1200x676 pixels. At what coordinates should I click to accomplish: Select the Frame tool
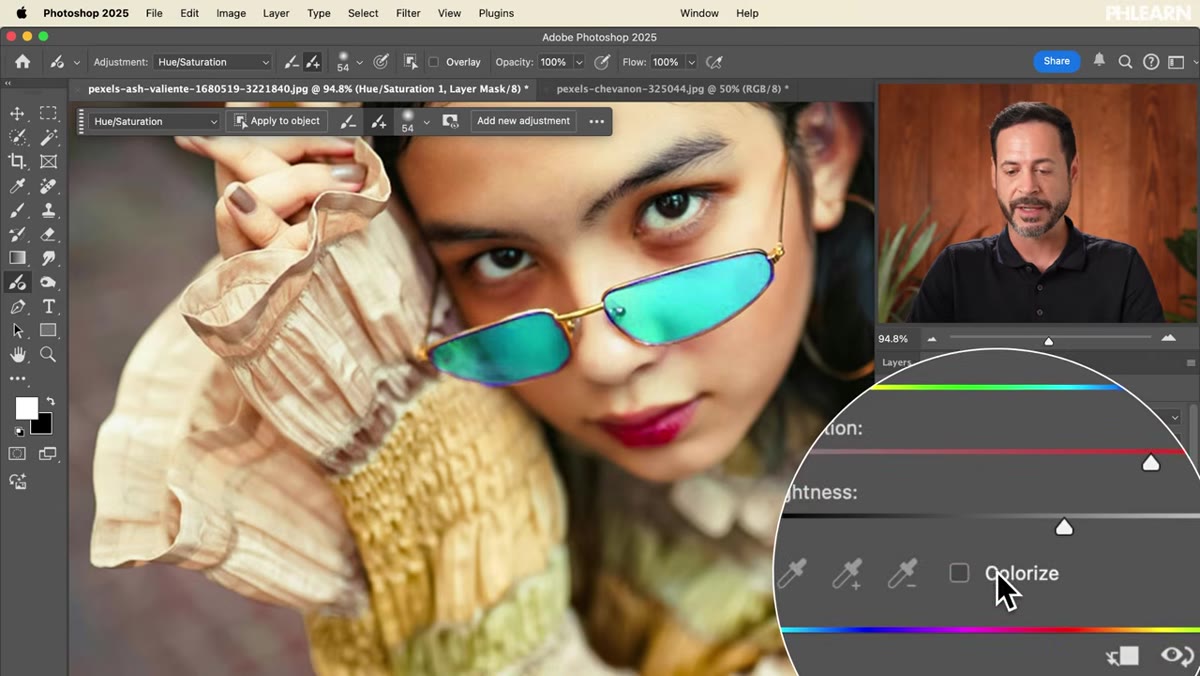click(x=48, y=161)
